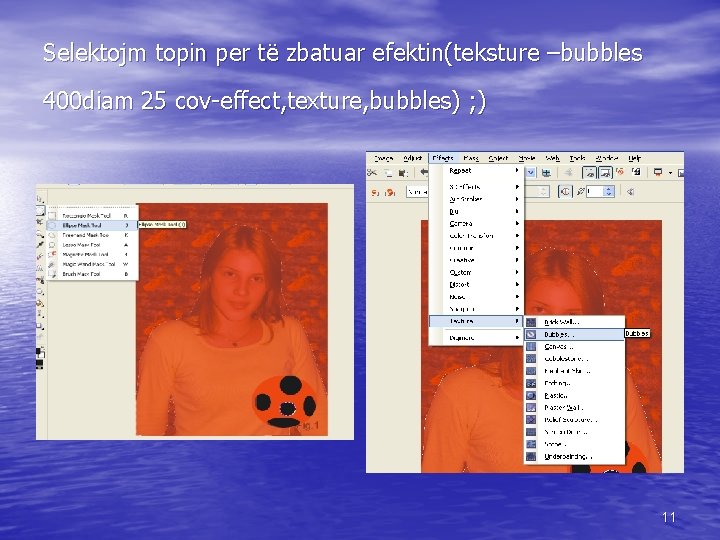Select the eyedropper tool in left toolbox

40,245
